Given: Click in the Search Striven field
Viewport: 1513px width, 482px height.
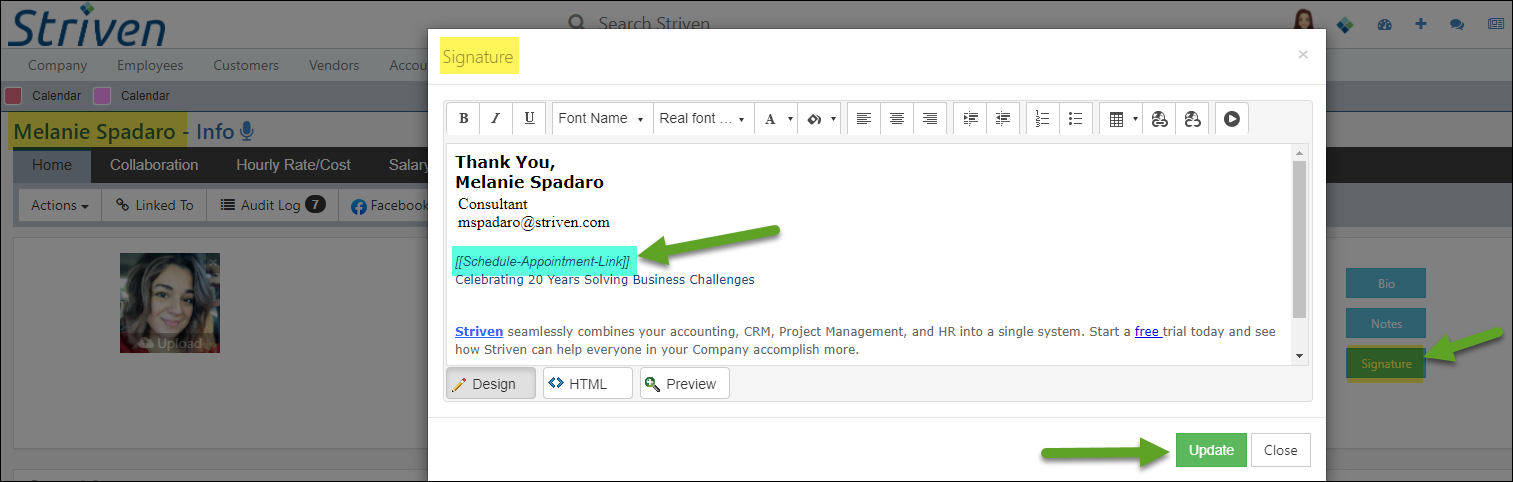Looking at the screenshot, I should click(654, 23).
